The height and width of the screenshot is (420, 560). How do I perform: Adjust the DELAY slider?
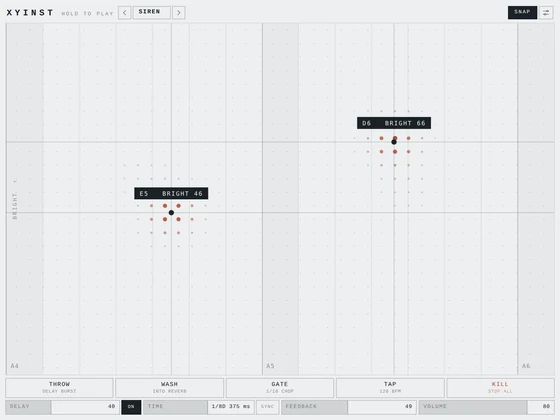point(62,407)
